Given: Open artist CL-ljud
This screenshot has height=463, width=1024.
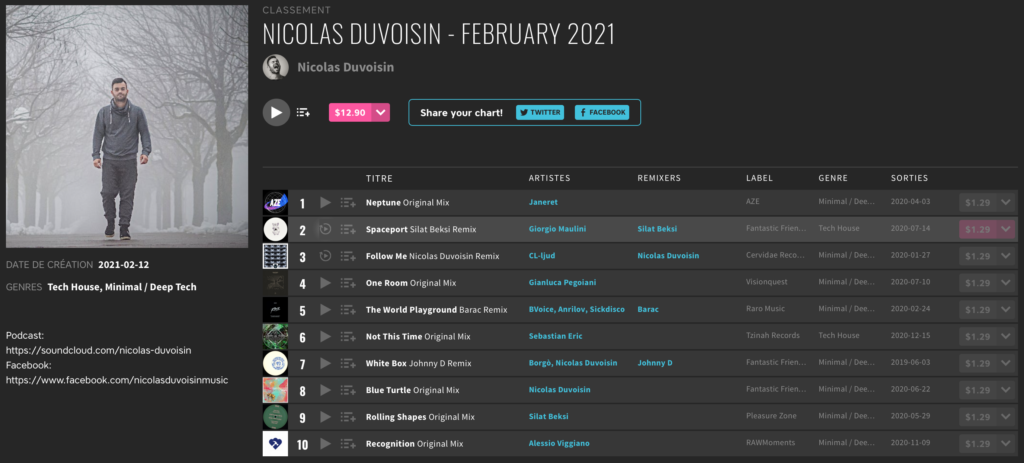Looking at the screenshot, I should (x=542, y=256).
